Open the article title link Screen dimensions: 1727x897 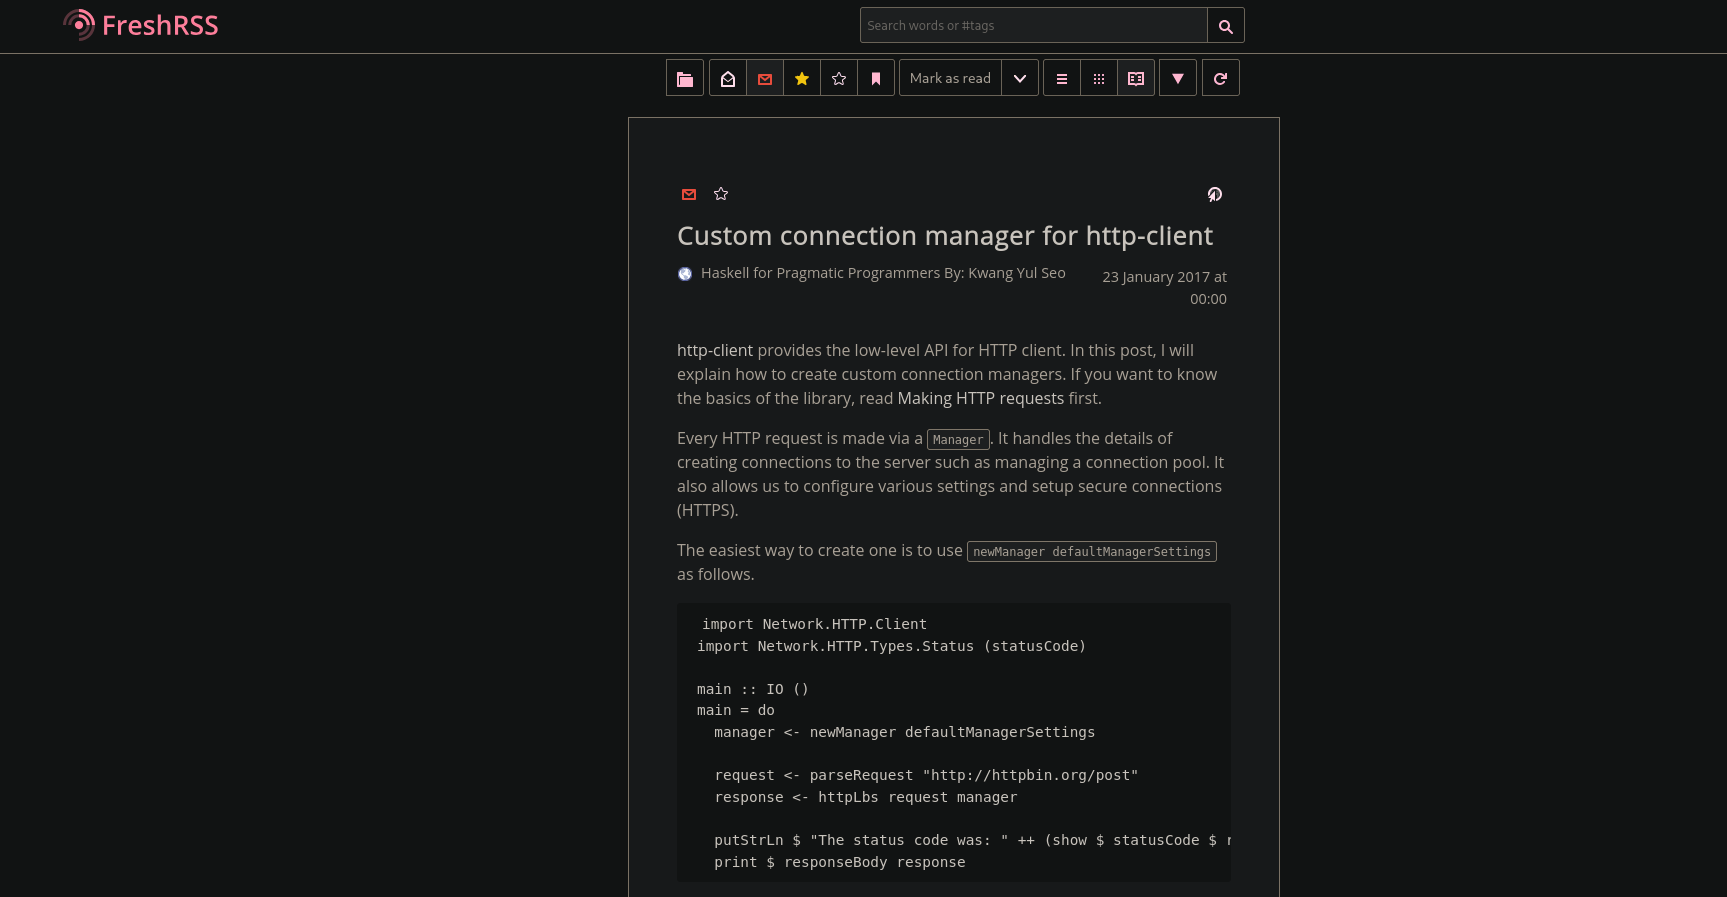tap(945, 236)
